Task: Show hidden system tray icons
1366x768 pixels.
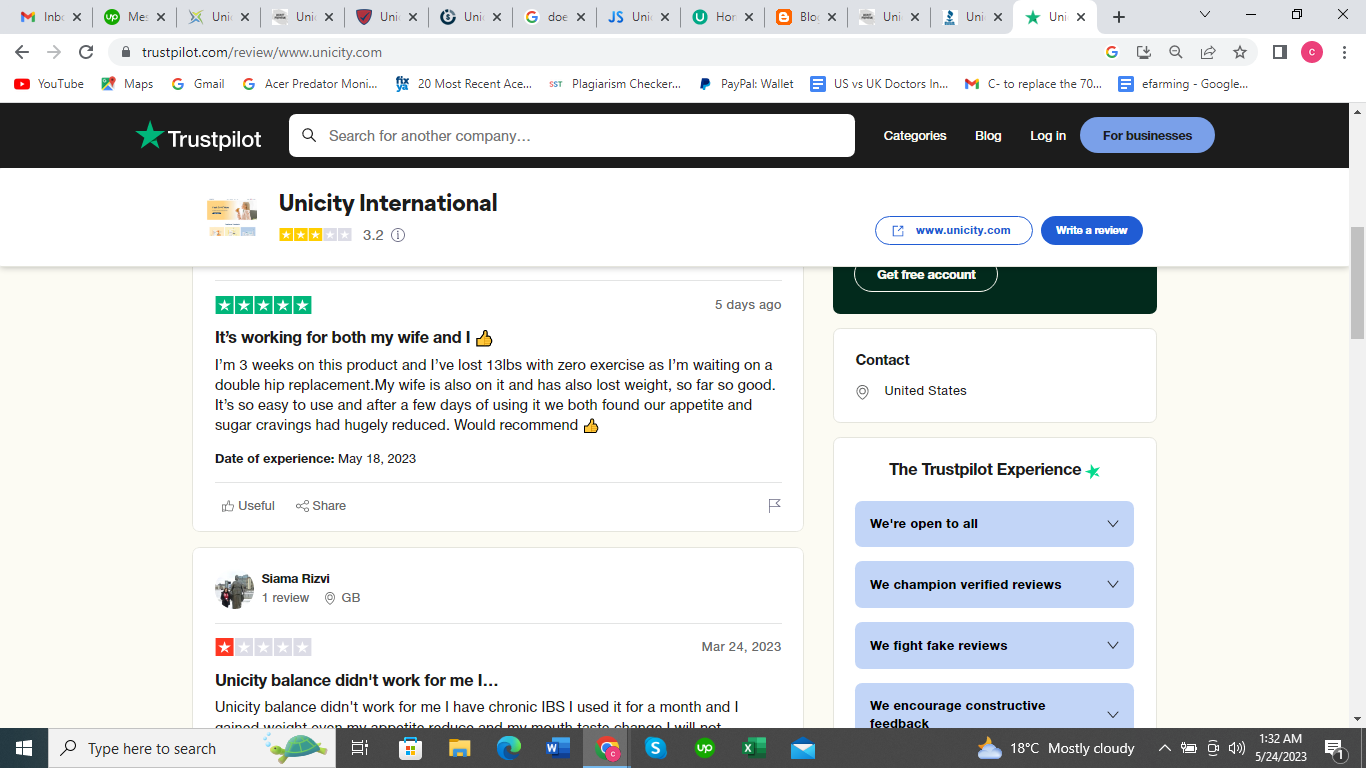Action: [x=1165, y=748]
